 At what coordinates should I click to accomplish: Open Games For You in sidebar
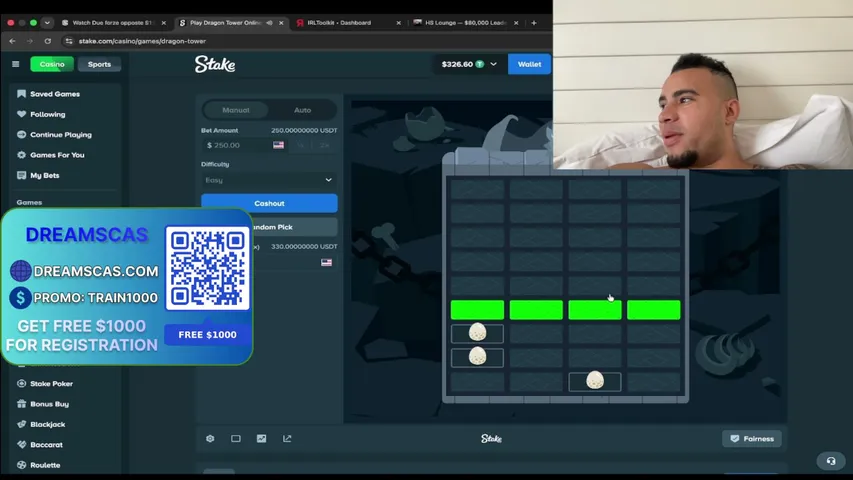(57, 155)
